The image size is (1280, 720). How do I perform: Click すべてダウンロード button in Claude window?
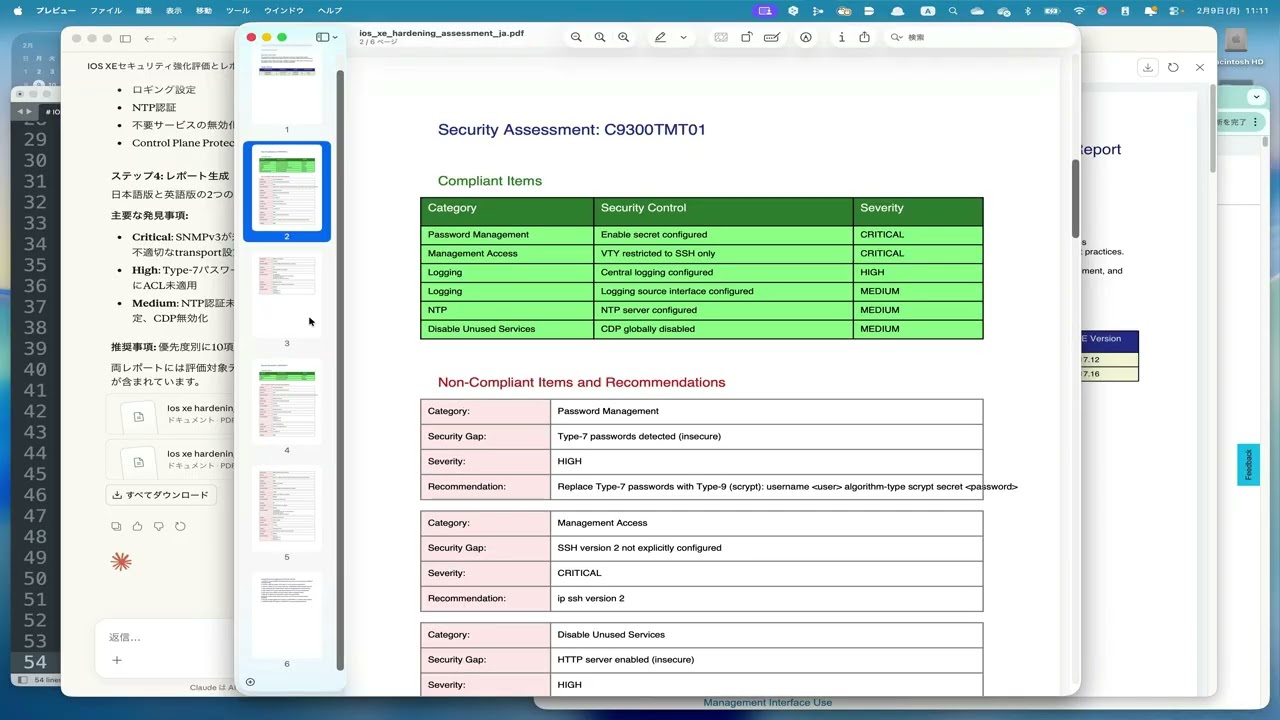[x=161, y=495]
